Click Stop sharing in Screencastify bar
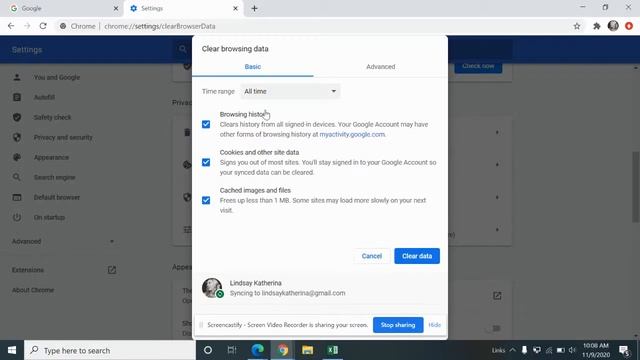Viewport: 640px width, 360px height. [x=398, y=325]
